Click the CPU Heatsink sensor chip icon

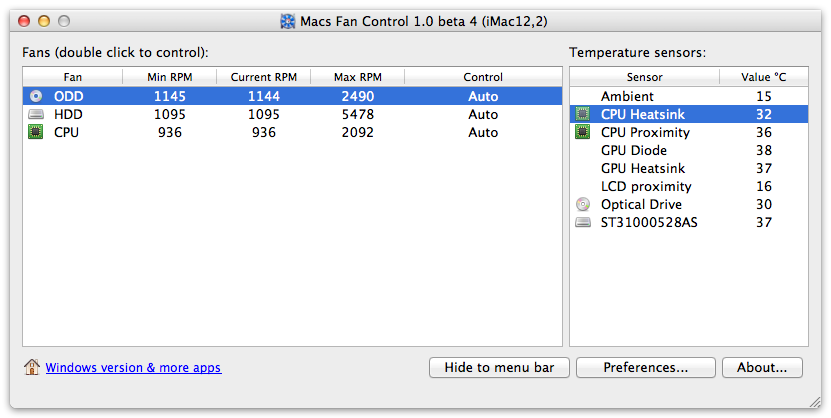tap(583, 115)
